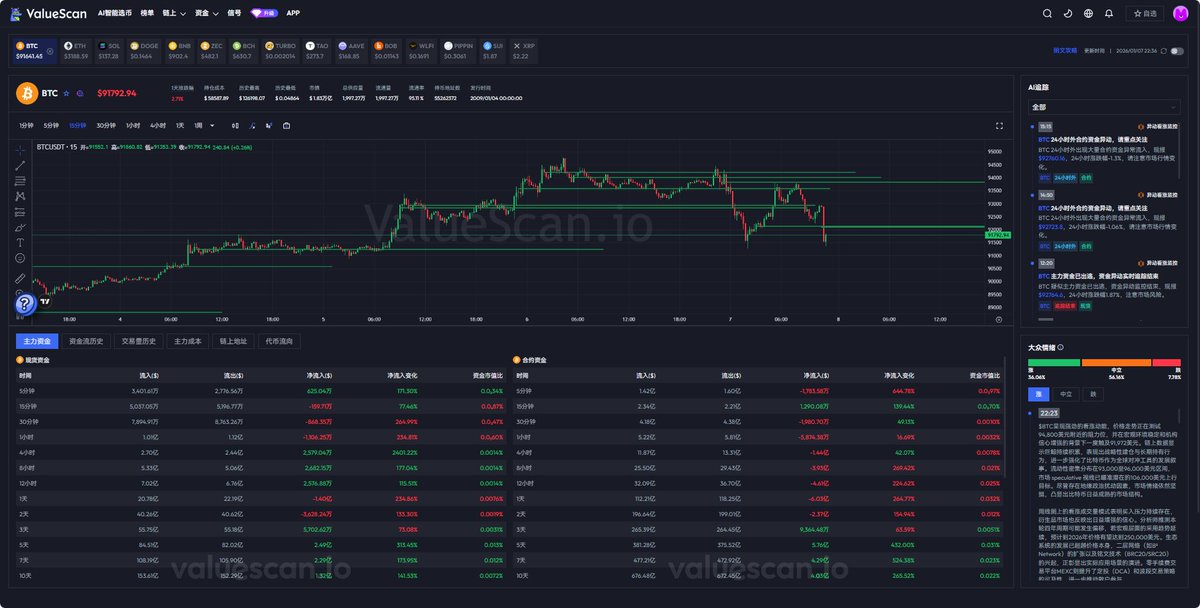Expand the 链上 menu
1200x608 pixels.
[175, 13]
